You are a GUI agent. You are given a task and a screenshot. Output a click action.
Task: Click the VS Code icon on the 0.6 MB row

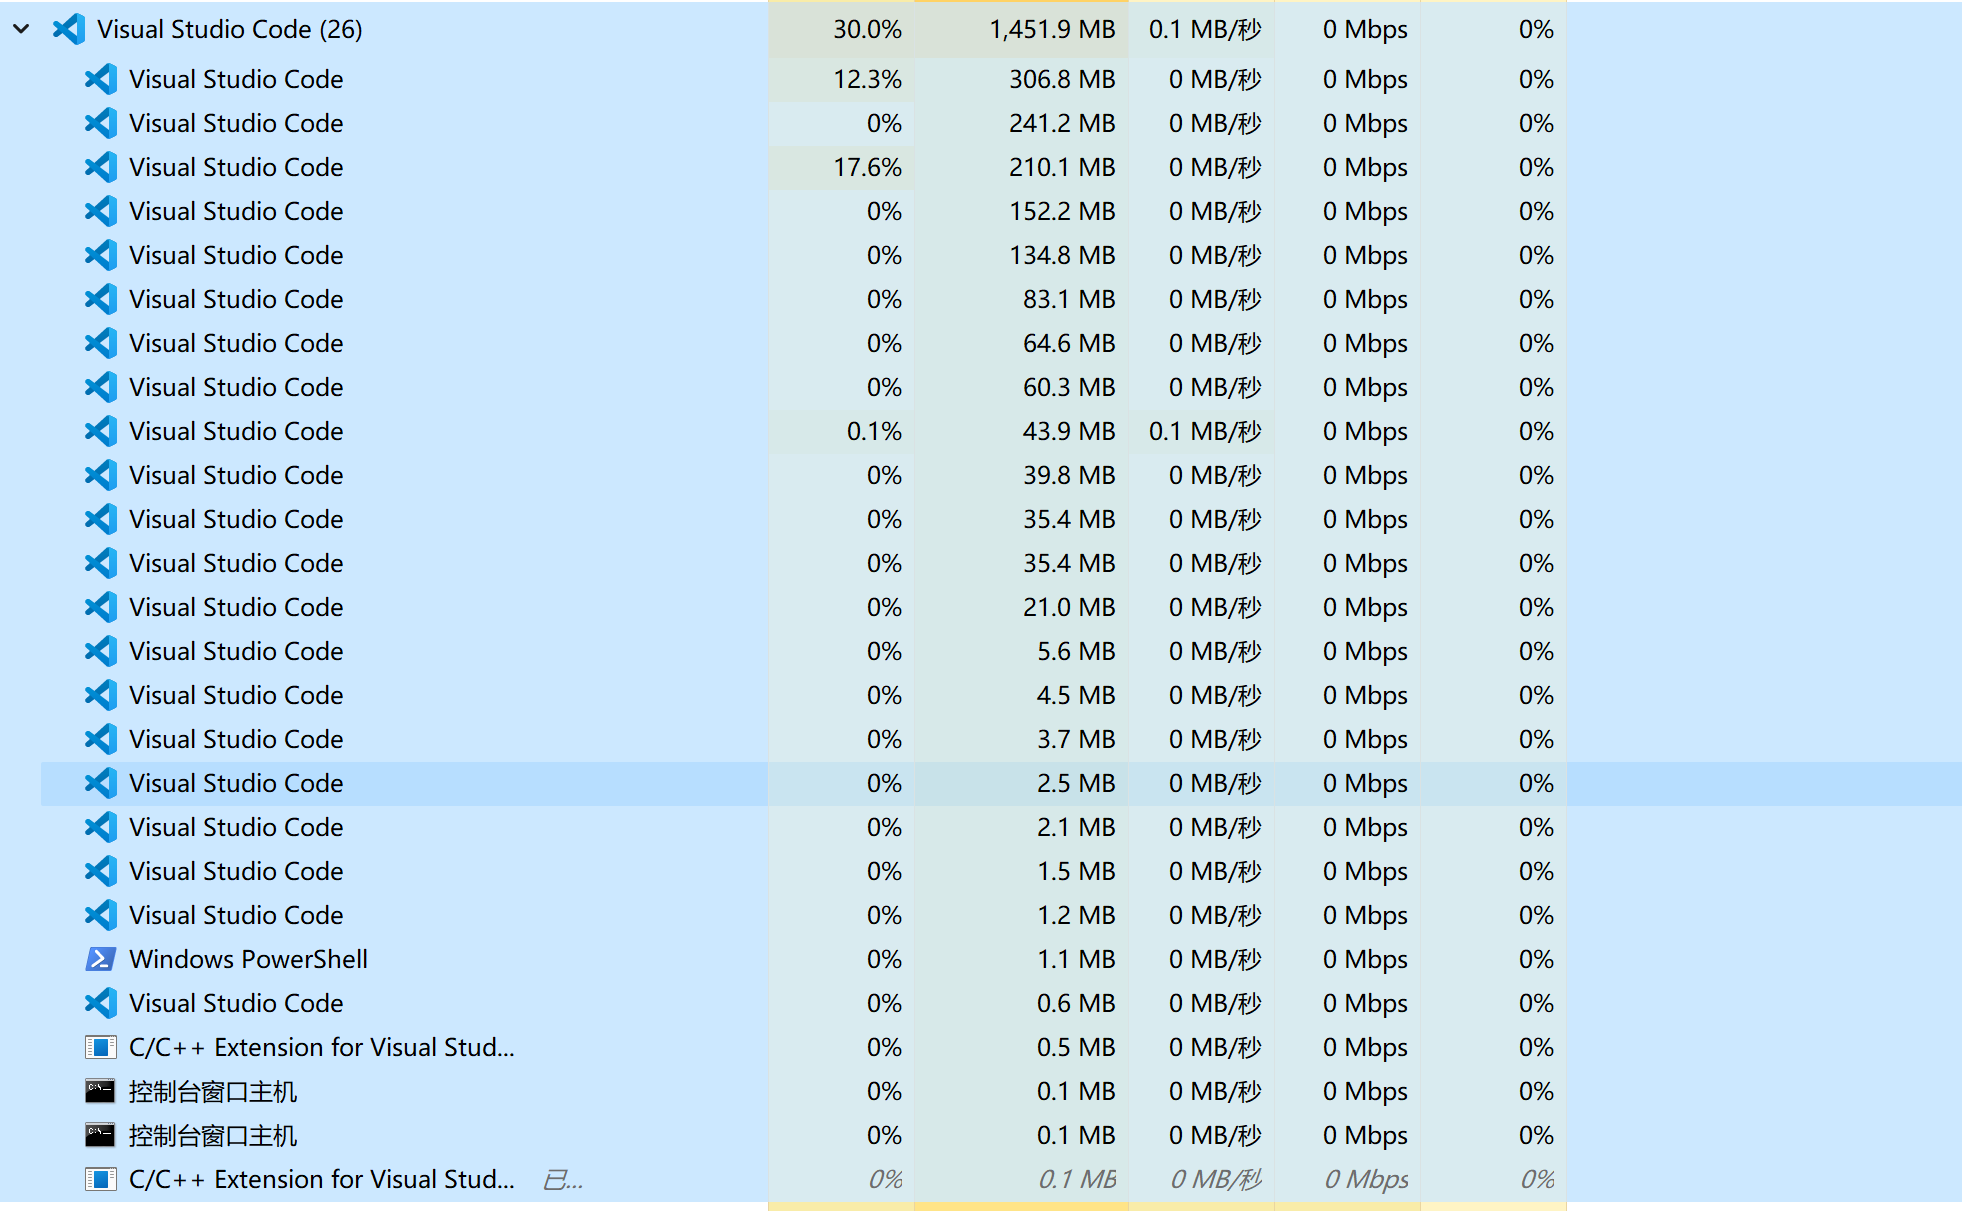[x=100, y=1003]
